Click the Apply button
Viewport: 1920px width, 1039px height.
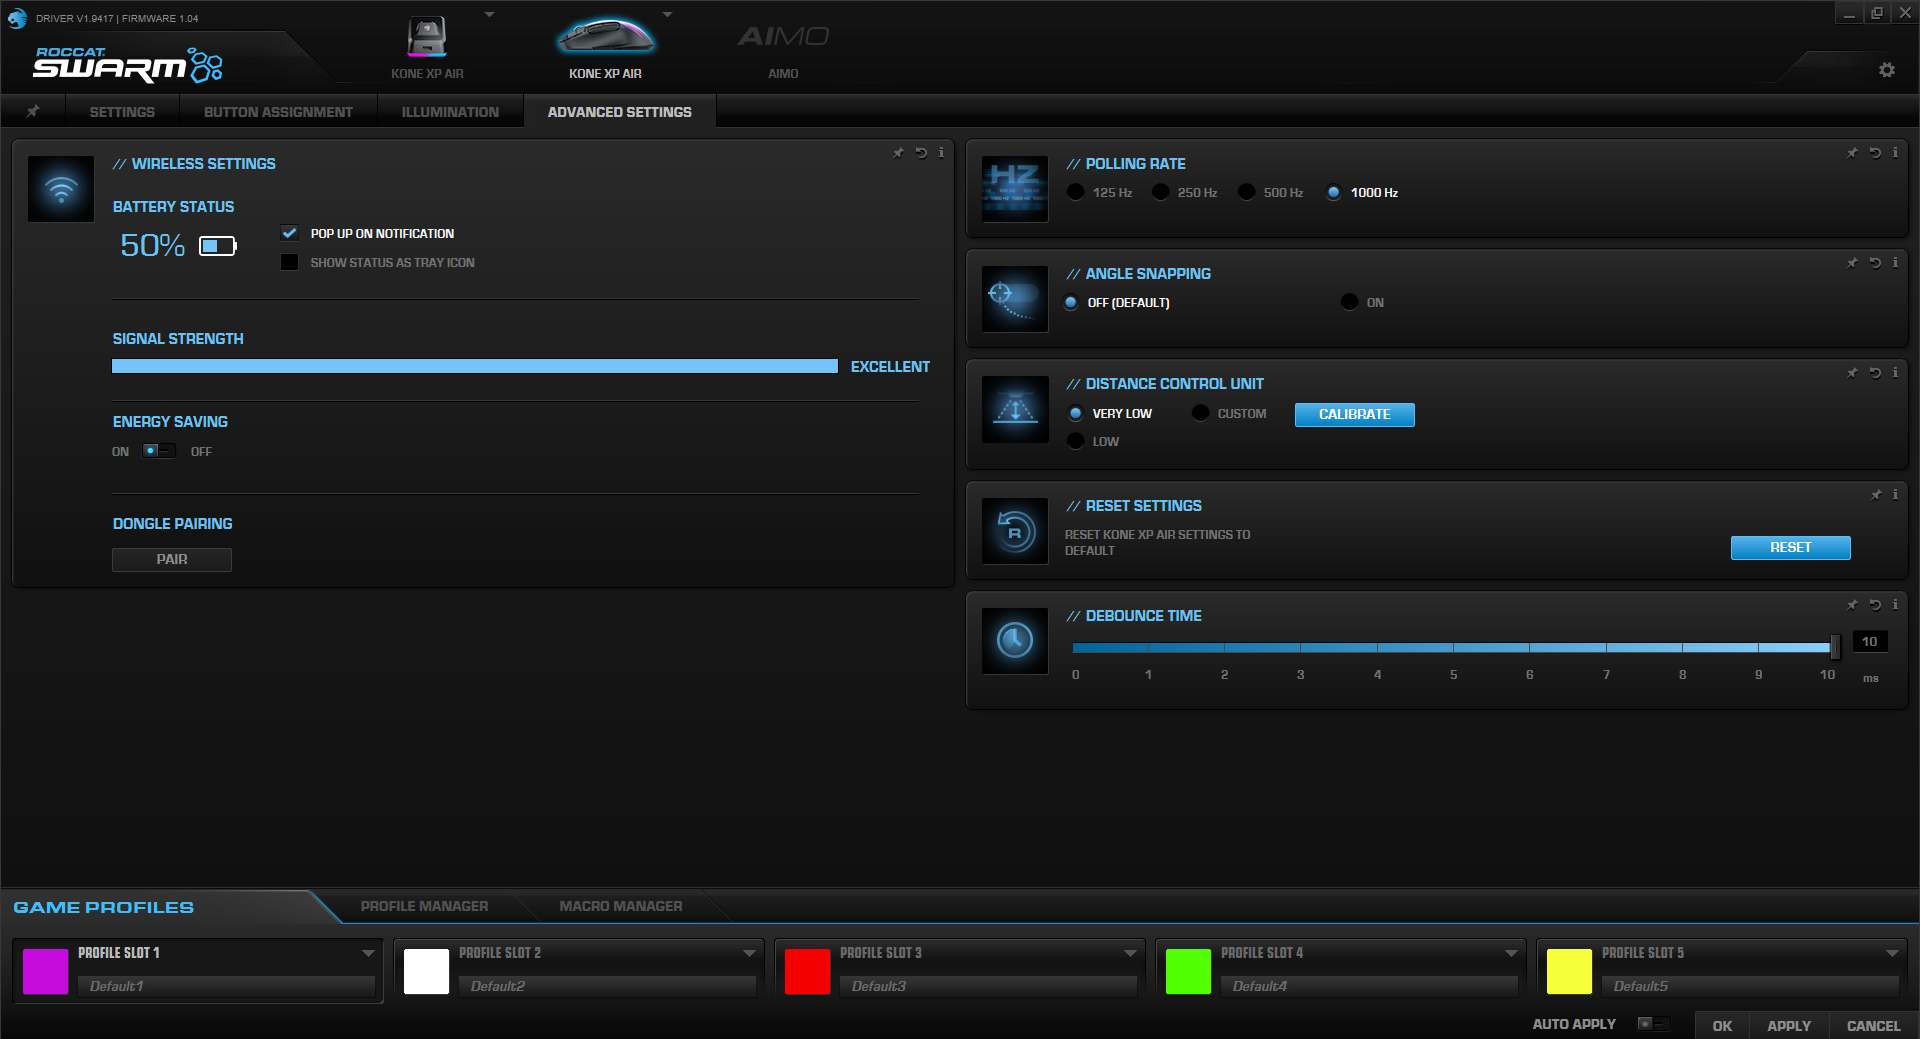coord(1789,1025)
